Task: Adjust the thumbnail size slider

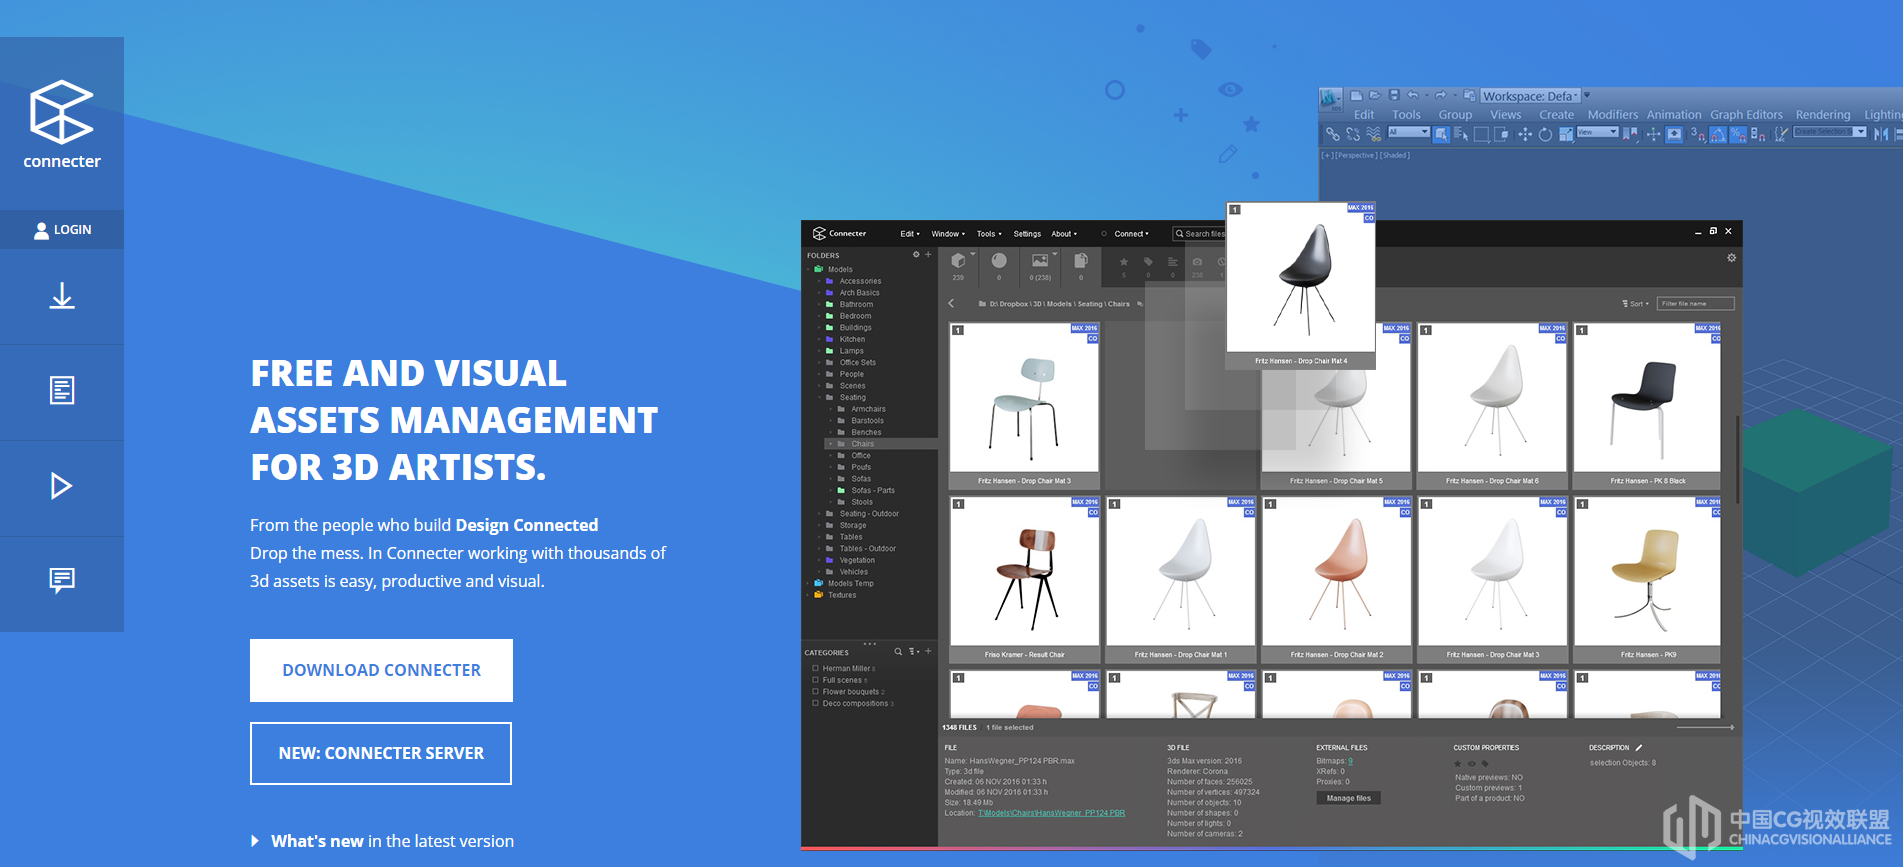Action: click(x=1705, y=728)
